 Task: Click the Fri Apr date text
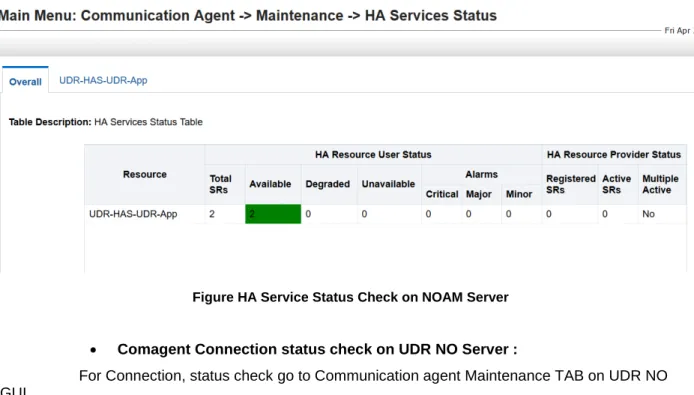click(679, 31)
